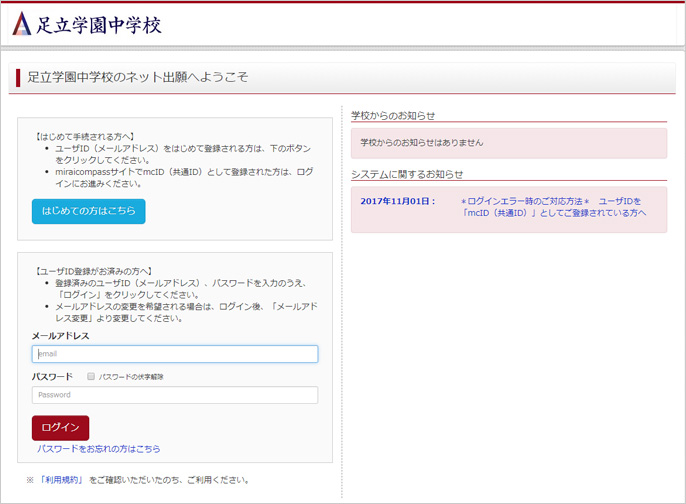Click into the Password input field
Viewport: 686px width, 504px height.
(x=175, y=395)
